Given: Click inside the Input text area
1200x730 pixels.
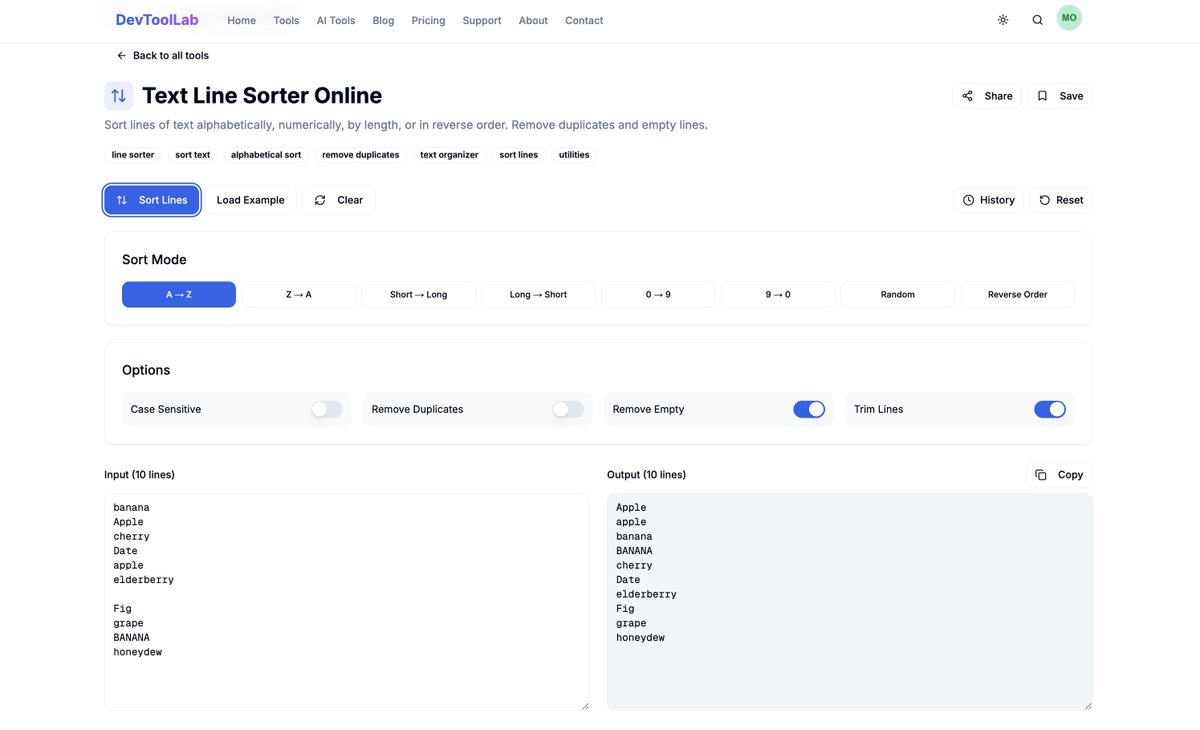Looking at the screenshot, I should click(x=347, y=602).
